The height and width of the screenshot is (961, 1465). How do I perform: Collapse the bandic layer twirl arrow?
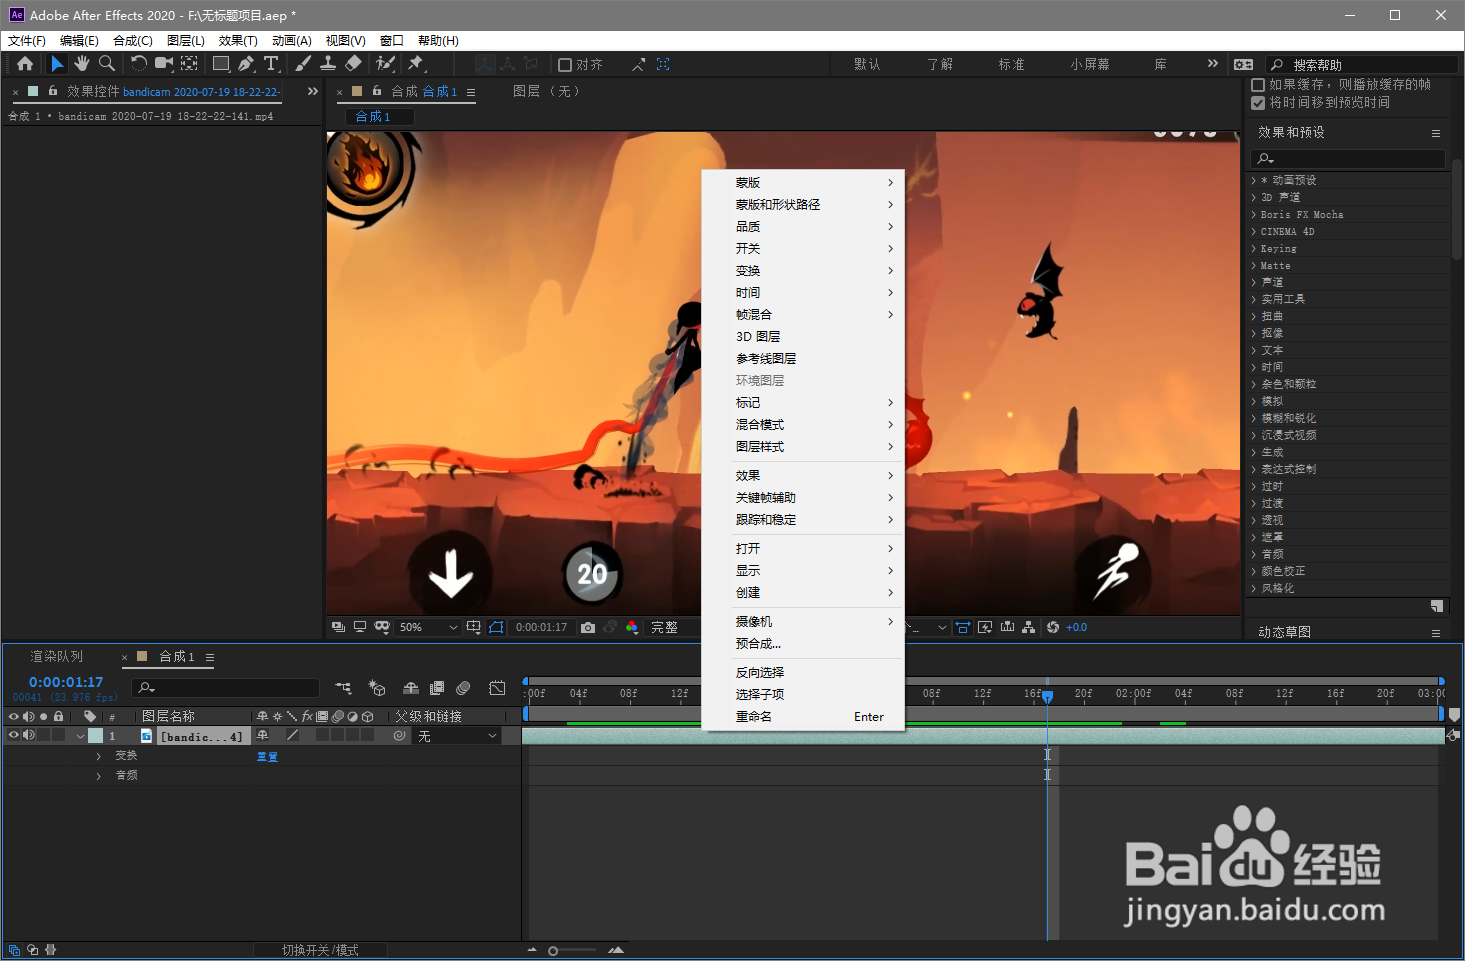[80, 736]
